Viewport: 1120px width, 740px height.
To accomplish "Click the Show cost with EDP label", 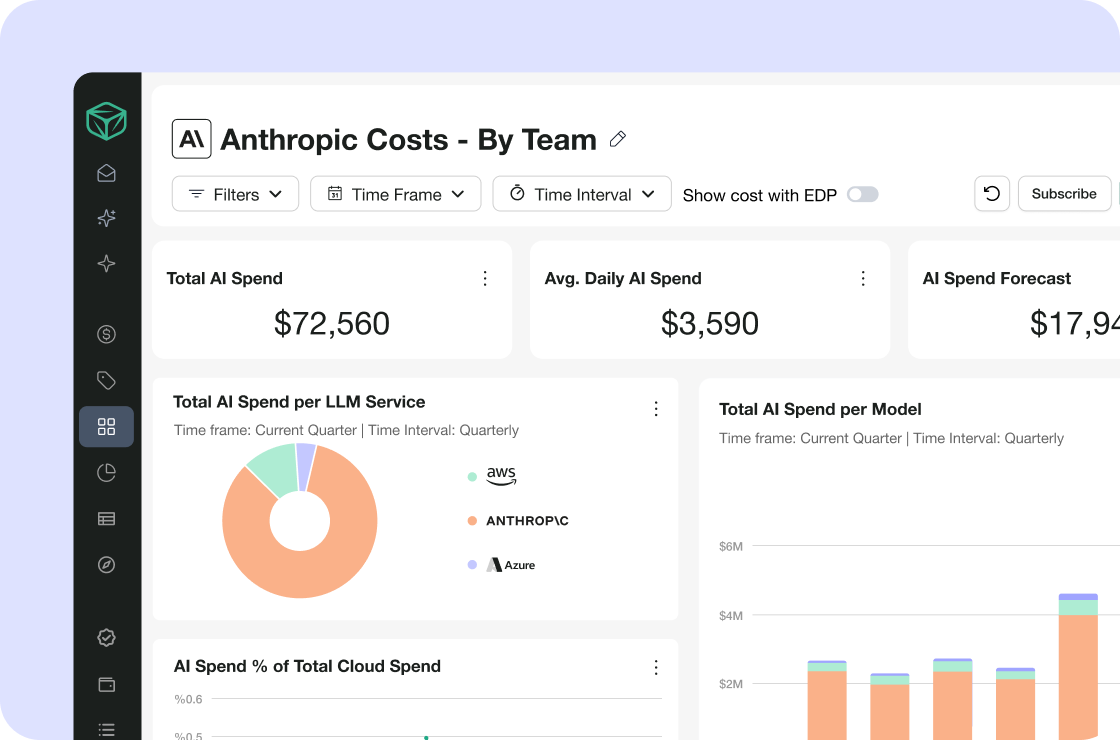I will click(759, 195).
